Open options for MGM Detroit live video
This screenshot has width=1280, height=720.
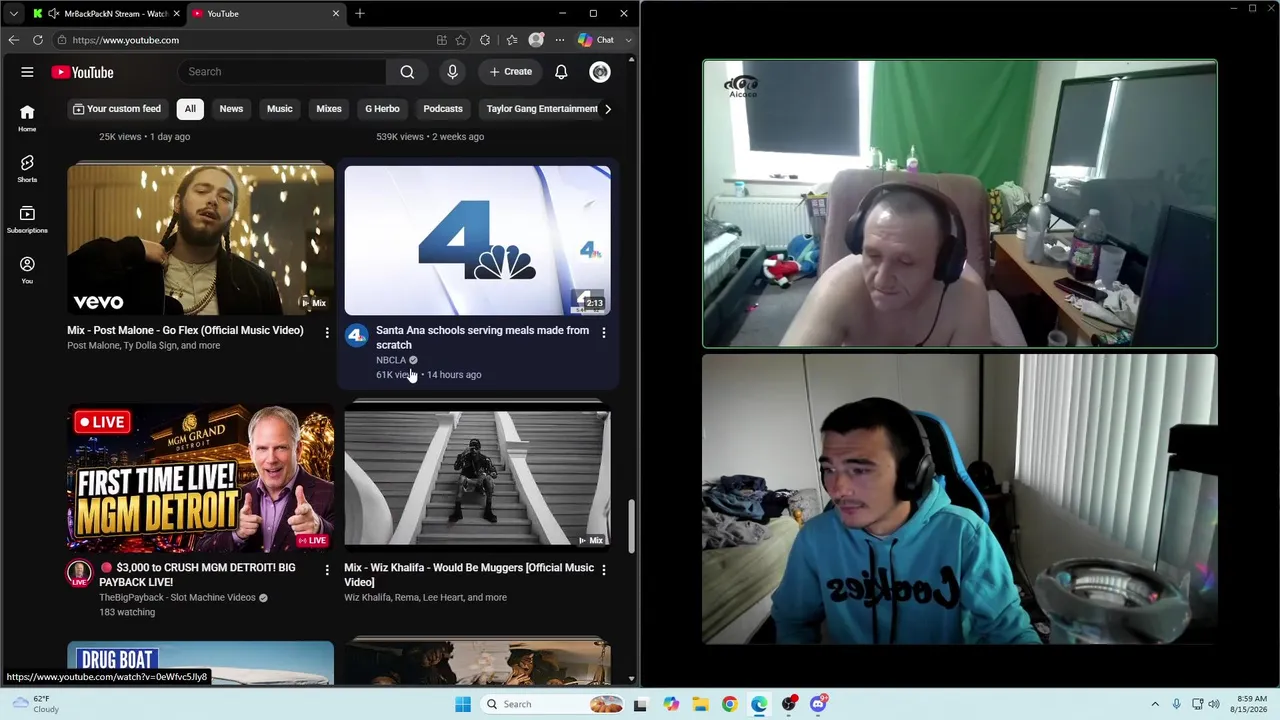pos(327,570)
